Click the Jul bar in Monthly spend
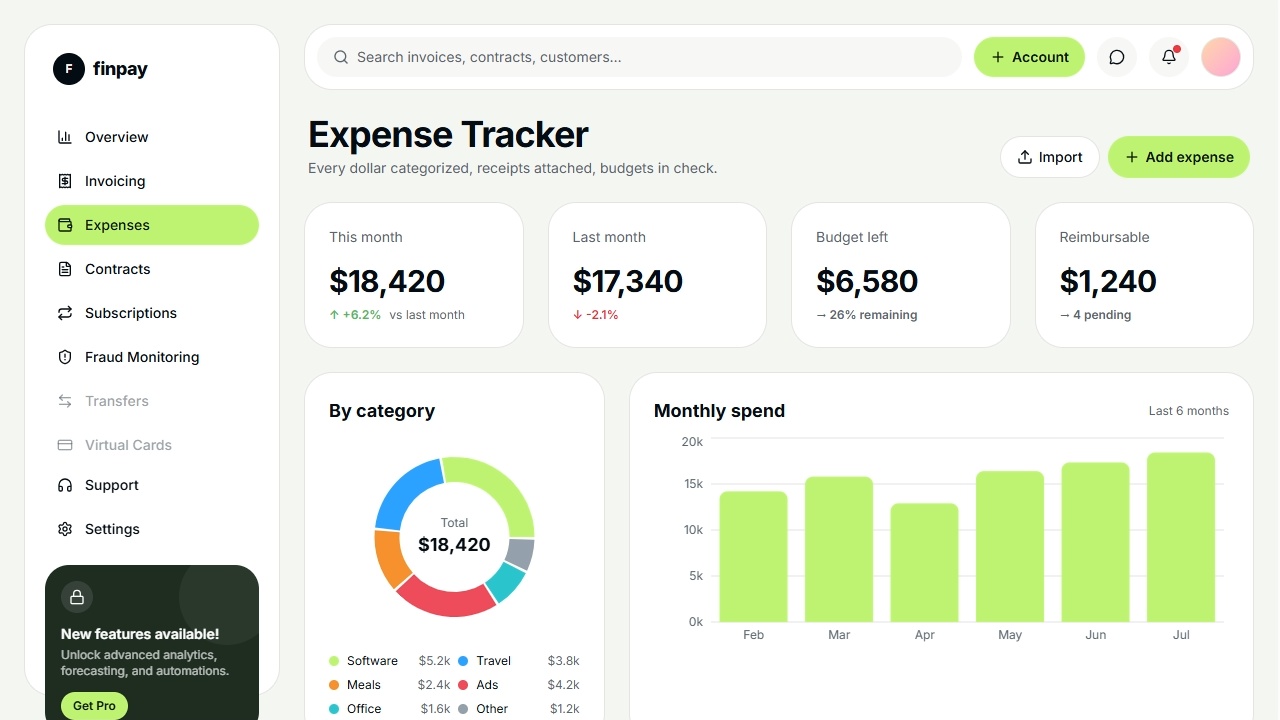 click(1181, 537)
